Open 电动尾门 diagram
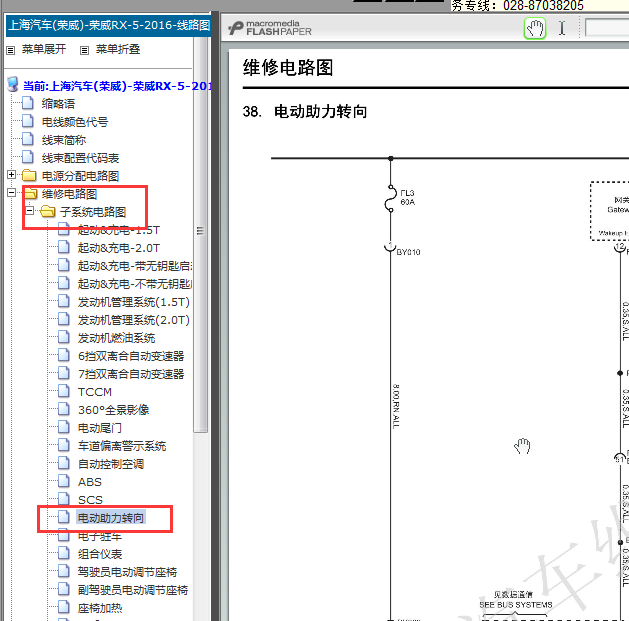Viewport: 629px width, 621px height. click(99, 428)
